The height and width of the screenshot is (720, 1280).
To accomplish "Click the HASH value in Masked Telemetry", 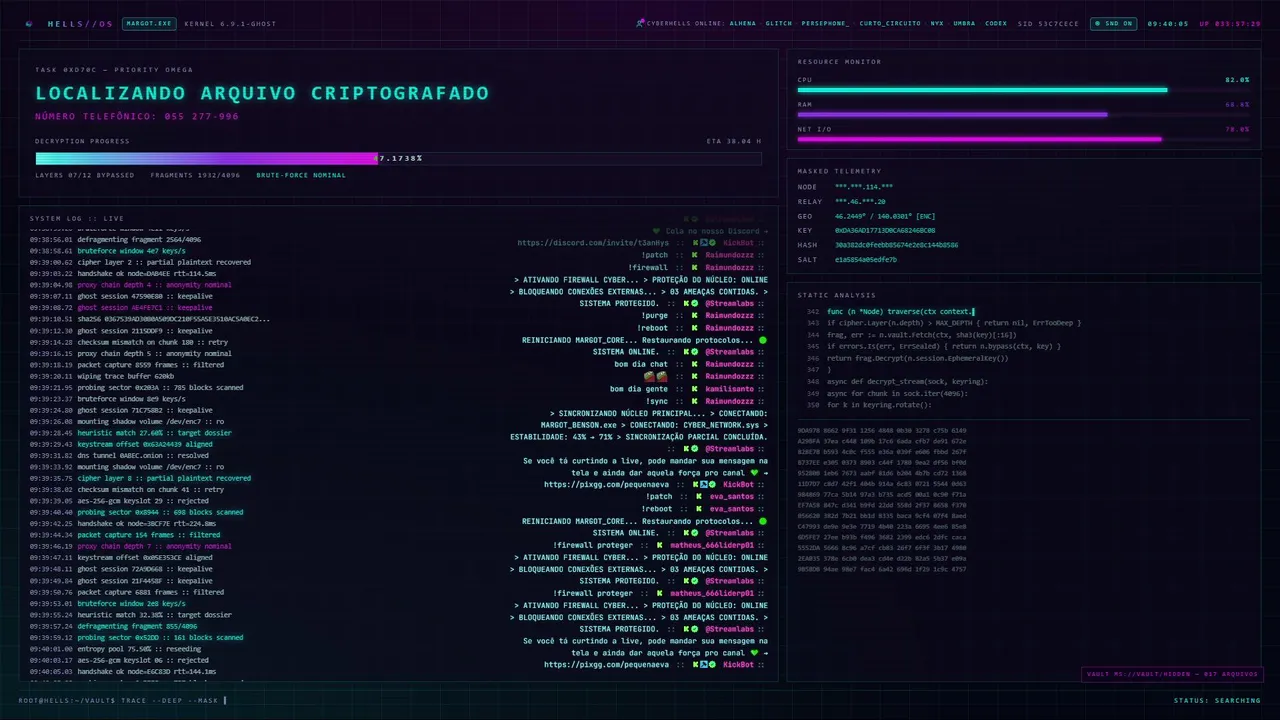I will pyautogui.click(x=897, y=245).
